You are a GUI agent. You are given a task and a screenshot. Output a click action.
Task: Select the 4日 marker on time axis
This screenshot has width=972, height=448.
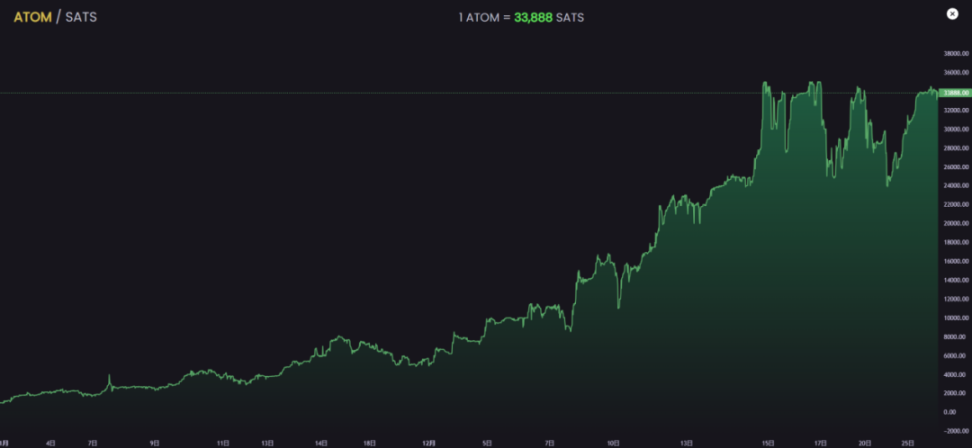point(51,441)
